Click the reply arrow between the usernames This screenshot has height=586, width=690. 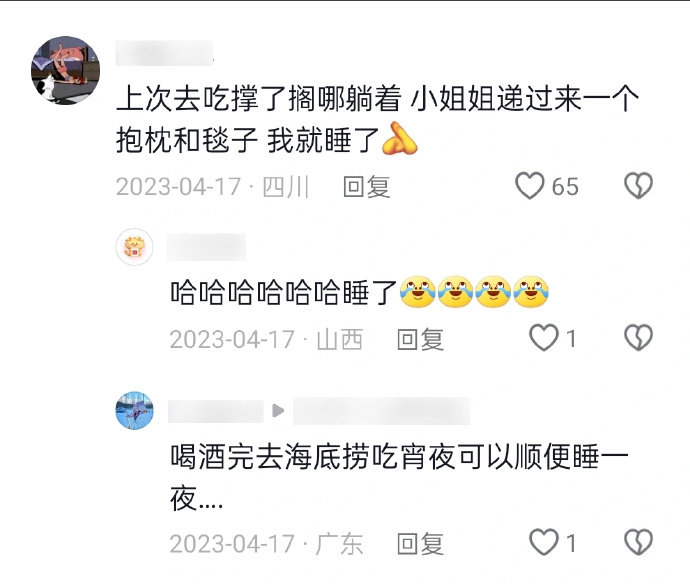pos(278,411)
